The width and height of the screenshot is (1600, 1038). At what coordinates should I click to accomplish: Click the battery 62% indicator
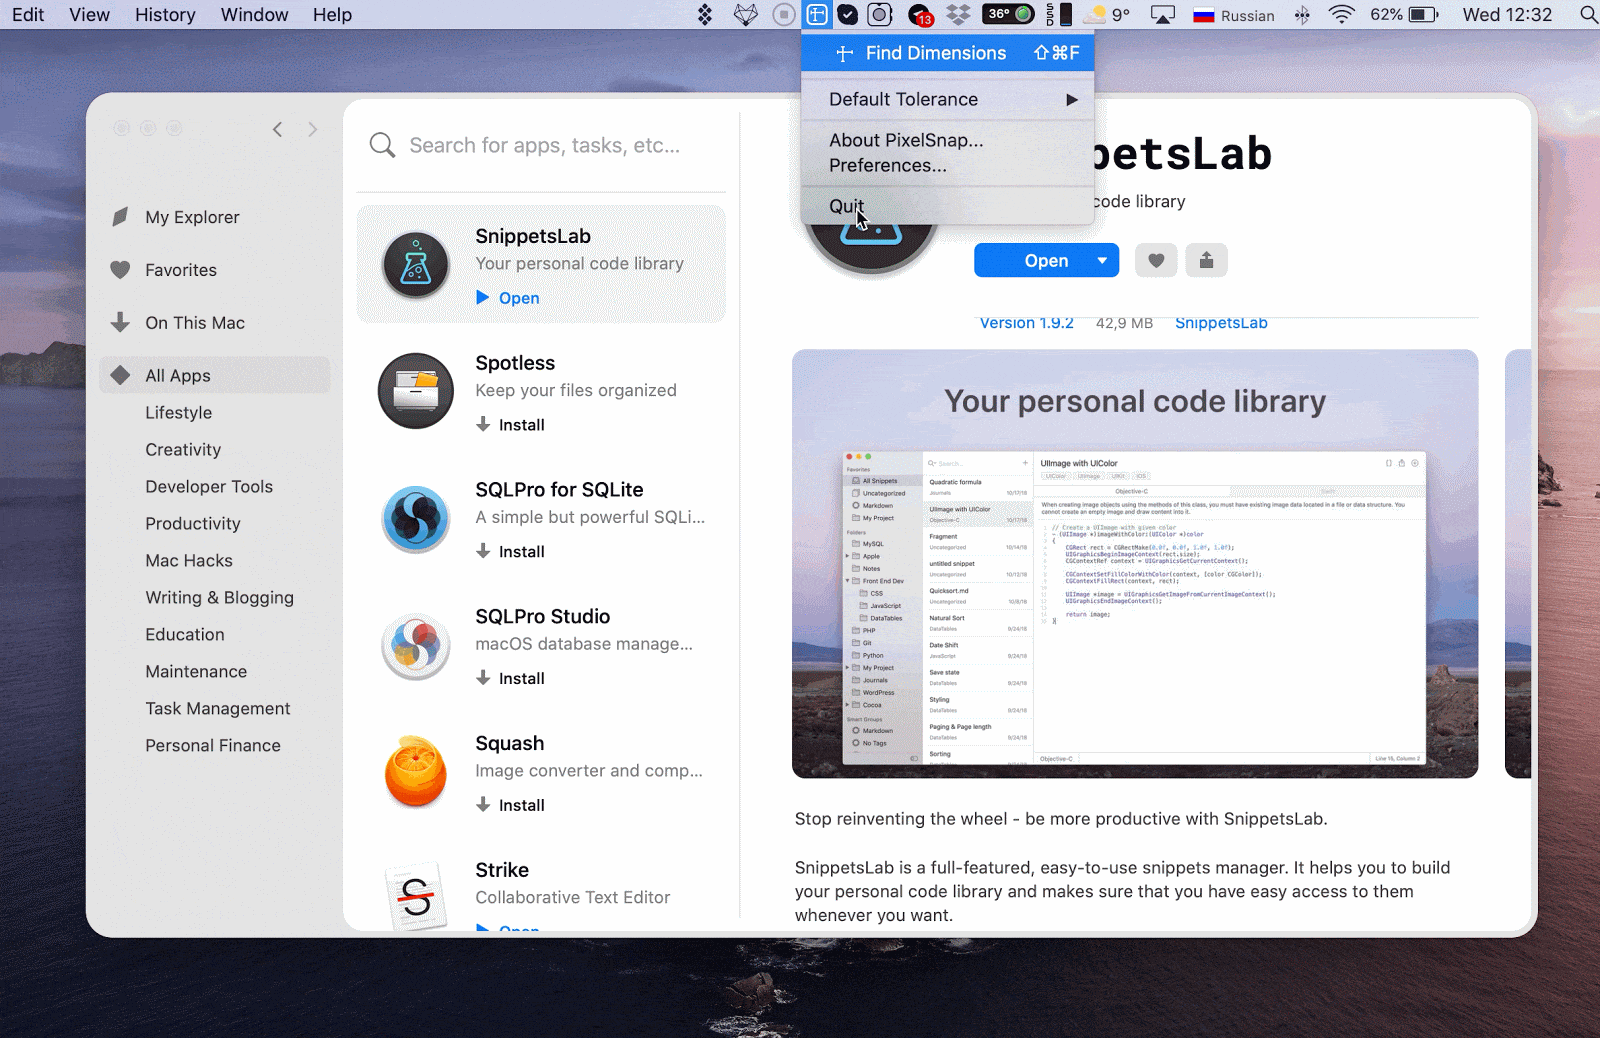click(1404, 15)
